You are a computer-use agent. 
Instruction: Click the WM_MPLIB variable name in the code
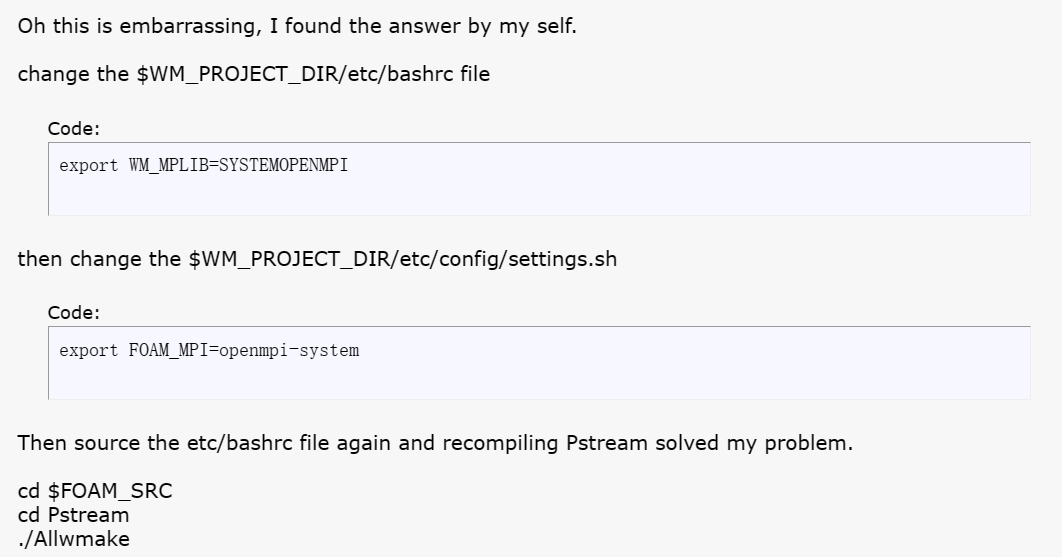[169, 165]
